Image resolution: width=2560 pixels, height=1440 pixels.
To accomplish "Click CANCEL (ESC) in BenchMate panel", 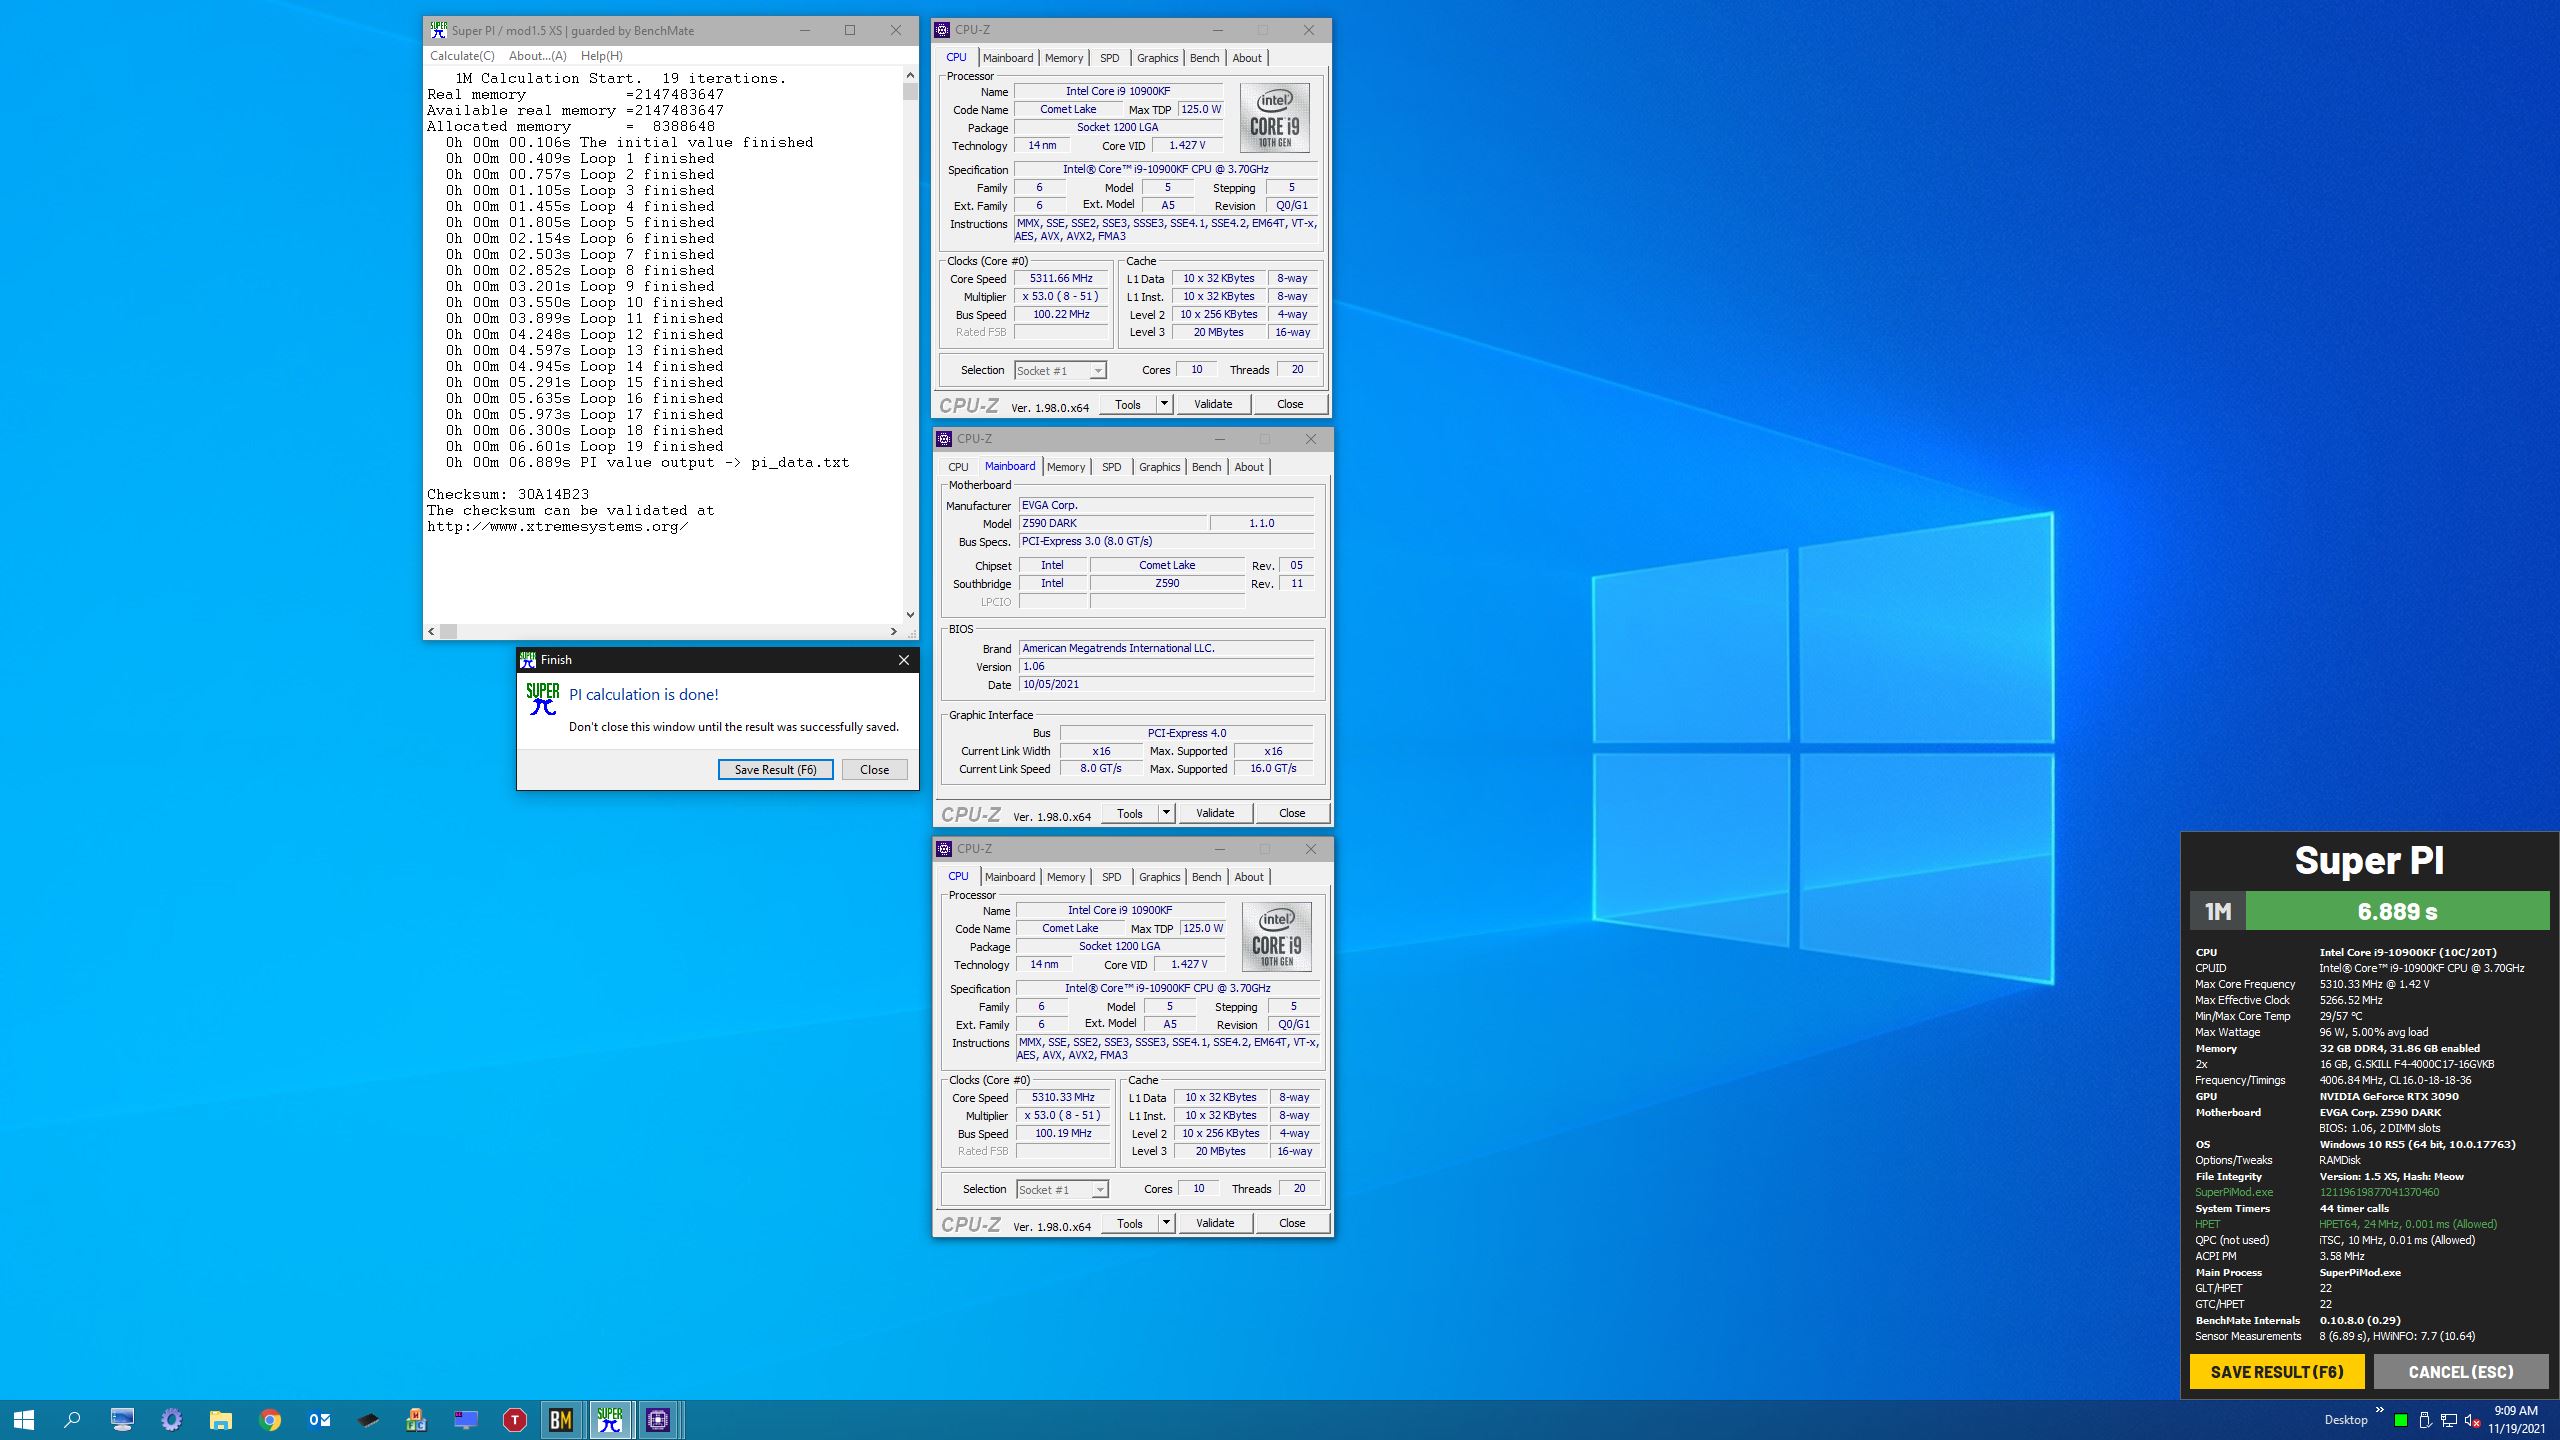I will [x=2460, y=1372].
